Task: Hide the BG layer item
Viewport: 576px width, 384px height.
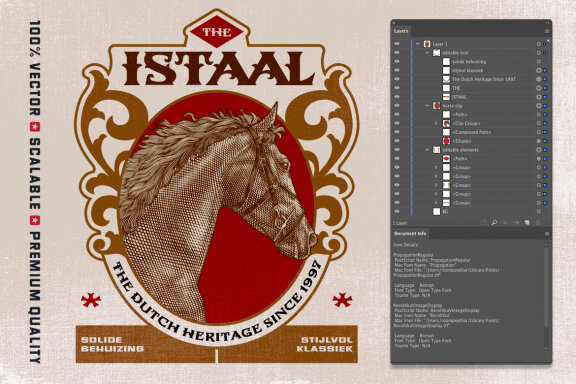Action: click(x=397, y=212)
